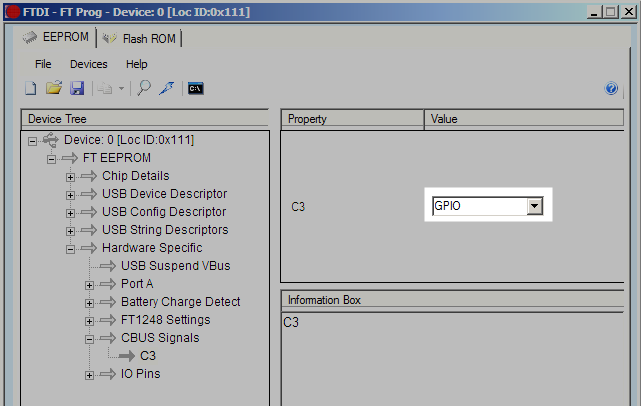Screen dimensions: 641x406
Task: Open the command-line window icon
Action: click(x=196, y=88)
